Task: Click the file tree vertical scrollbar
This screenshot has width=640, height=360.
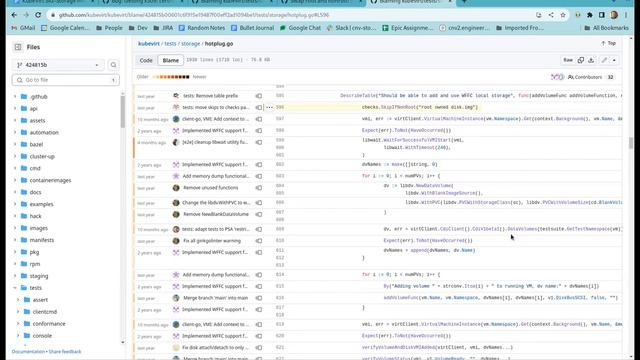Action: click(122, 111)
